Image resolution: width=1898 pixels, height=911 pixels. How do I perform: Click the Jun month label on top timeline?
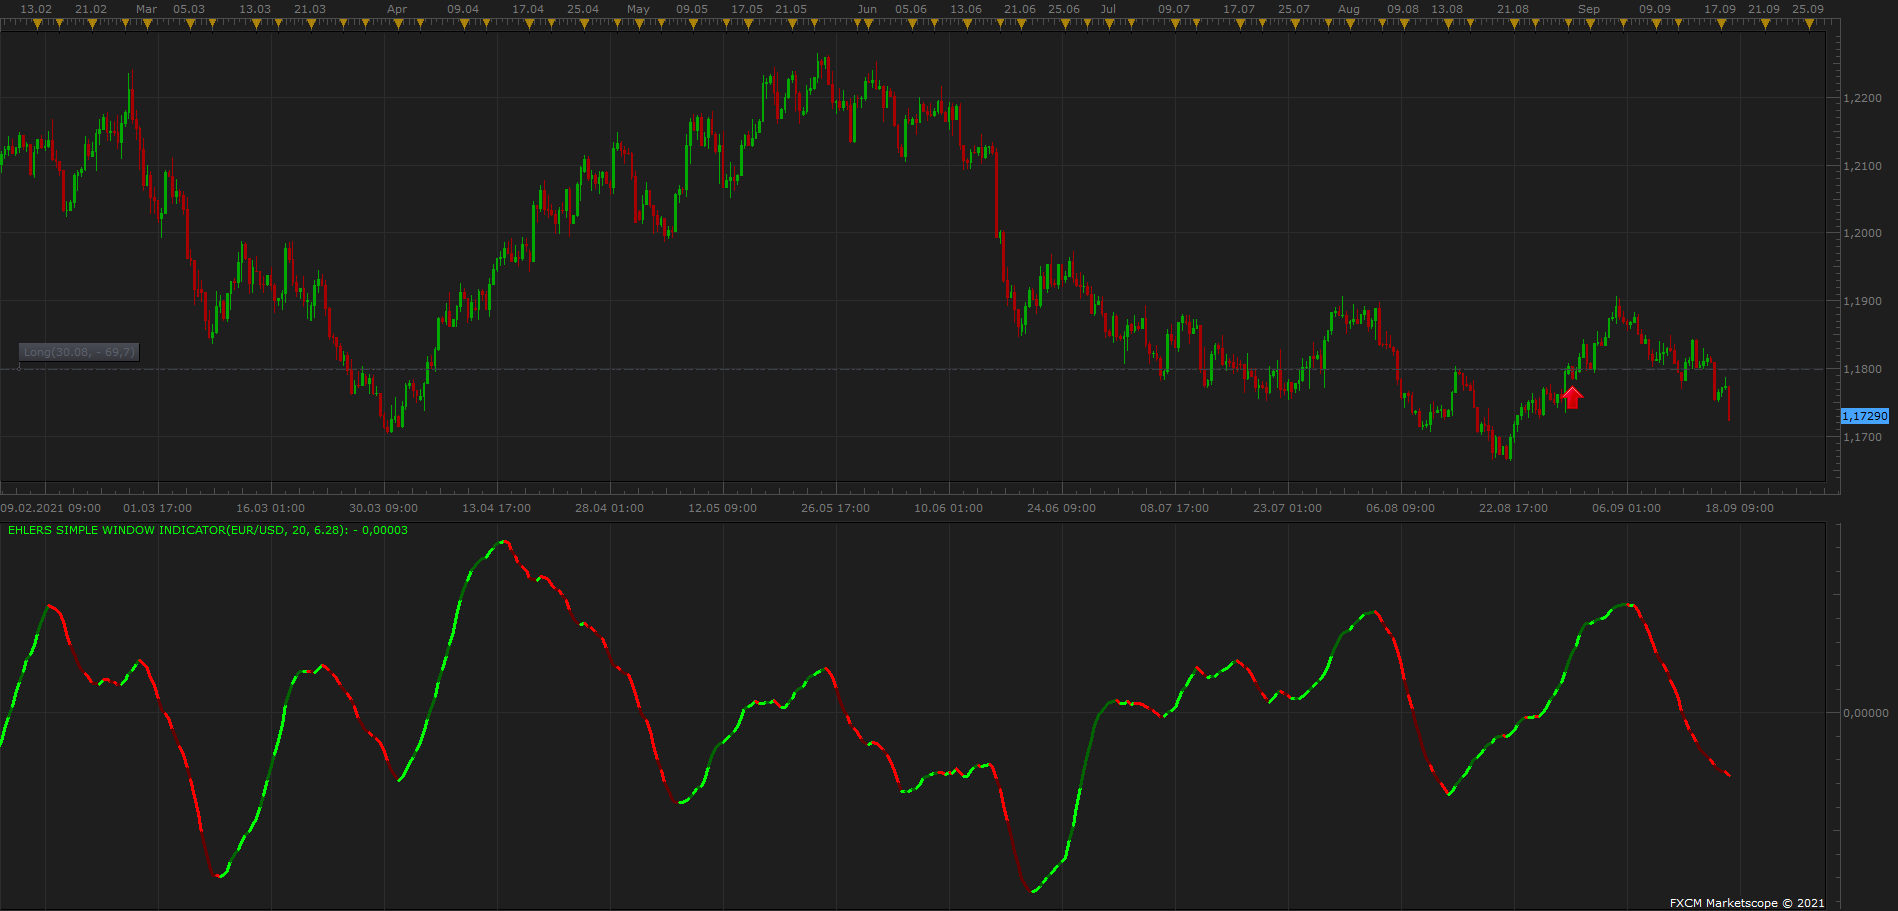coord(867,9)
